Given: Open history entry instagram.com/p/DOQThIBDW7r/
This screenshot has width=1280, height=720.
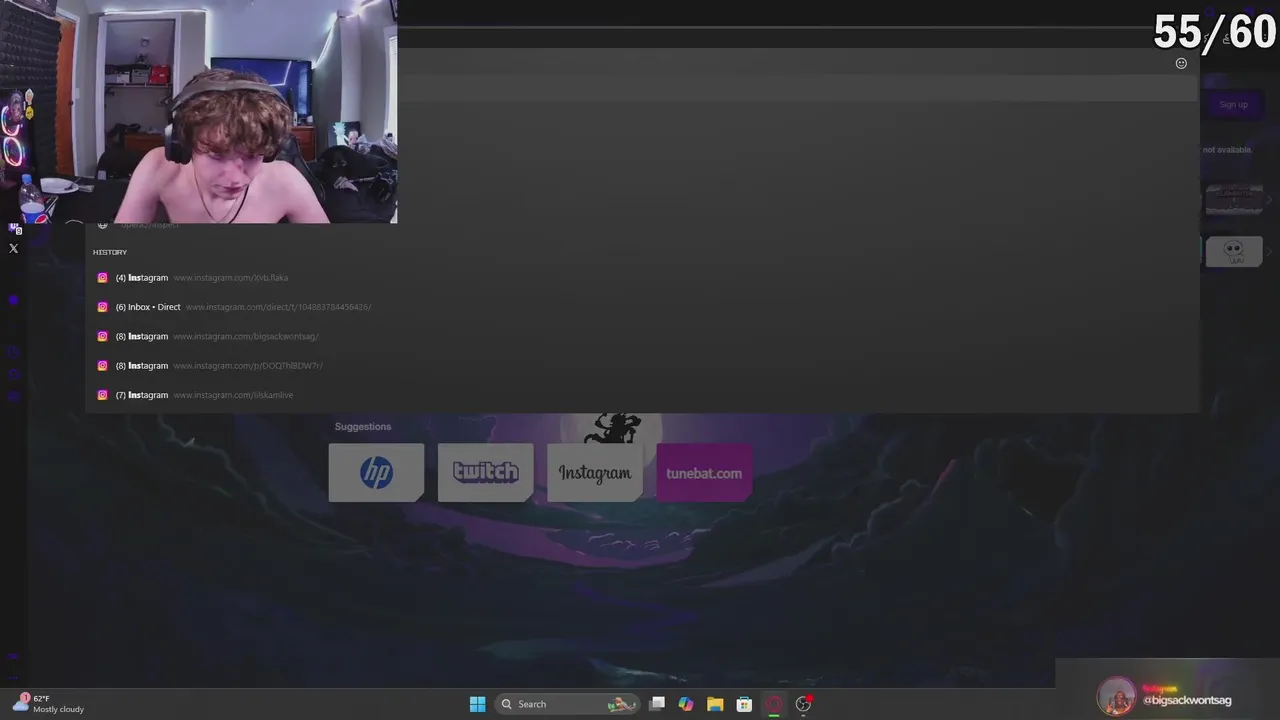Looking at the screenshot, I should click(642, 366).
